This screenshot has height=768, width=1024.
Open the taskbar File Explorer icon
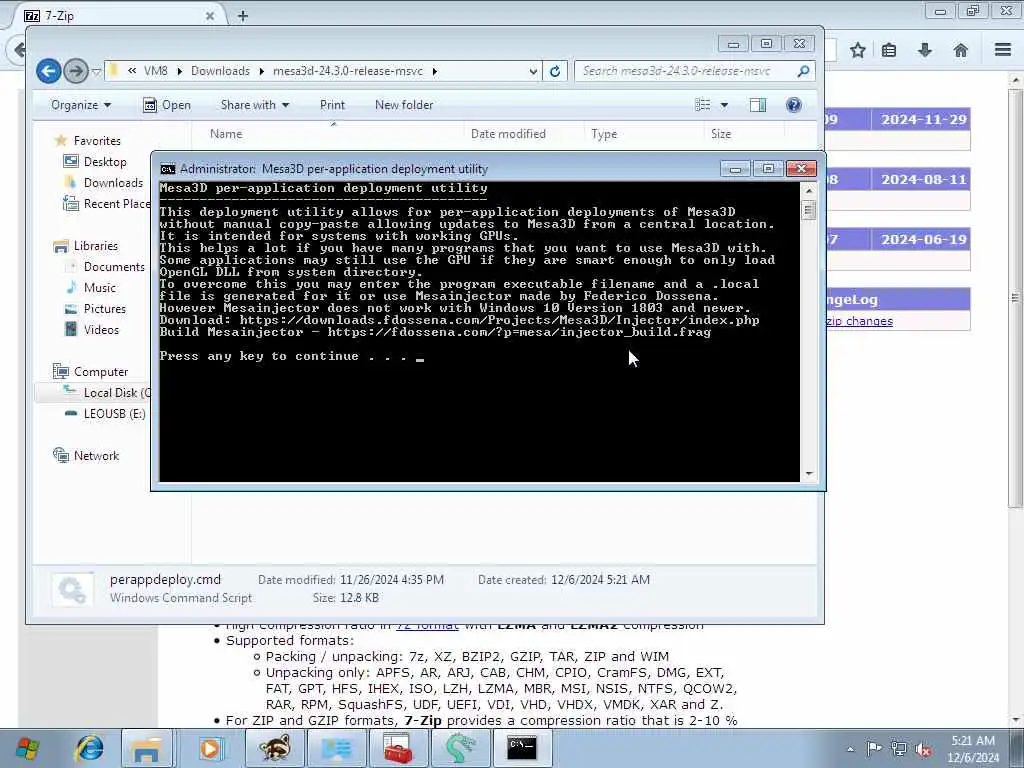146,748
